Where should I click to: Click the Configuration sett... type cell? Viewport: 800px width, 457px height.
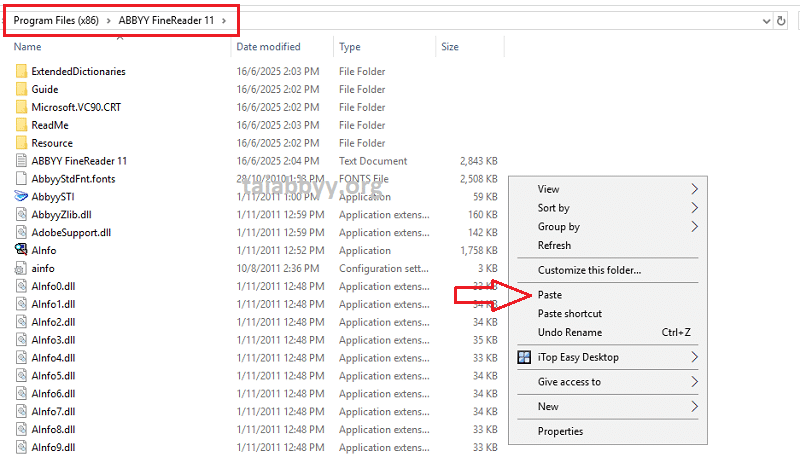(x=384, y=268)
